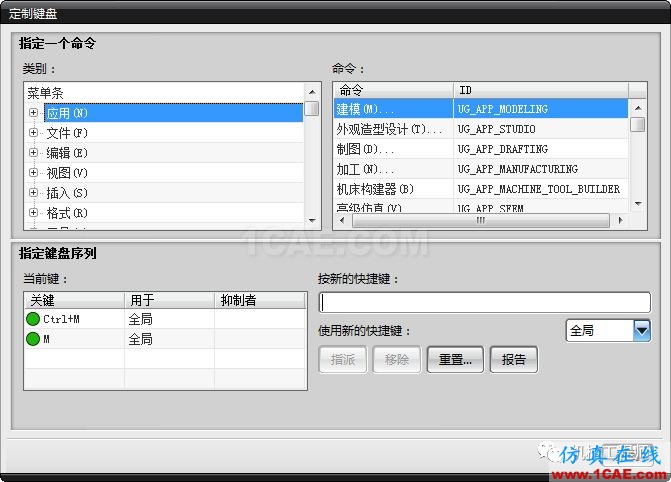The width and height of the screenshot is (671, 482).
Task: Click green status icon beside Ctrl+M
Action: 33,319
